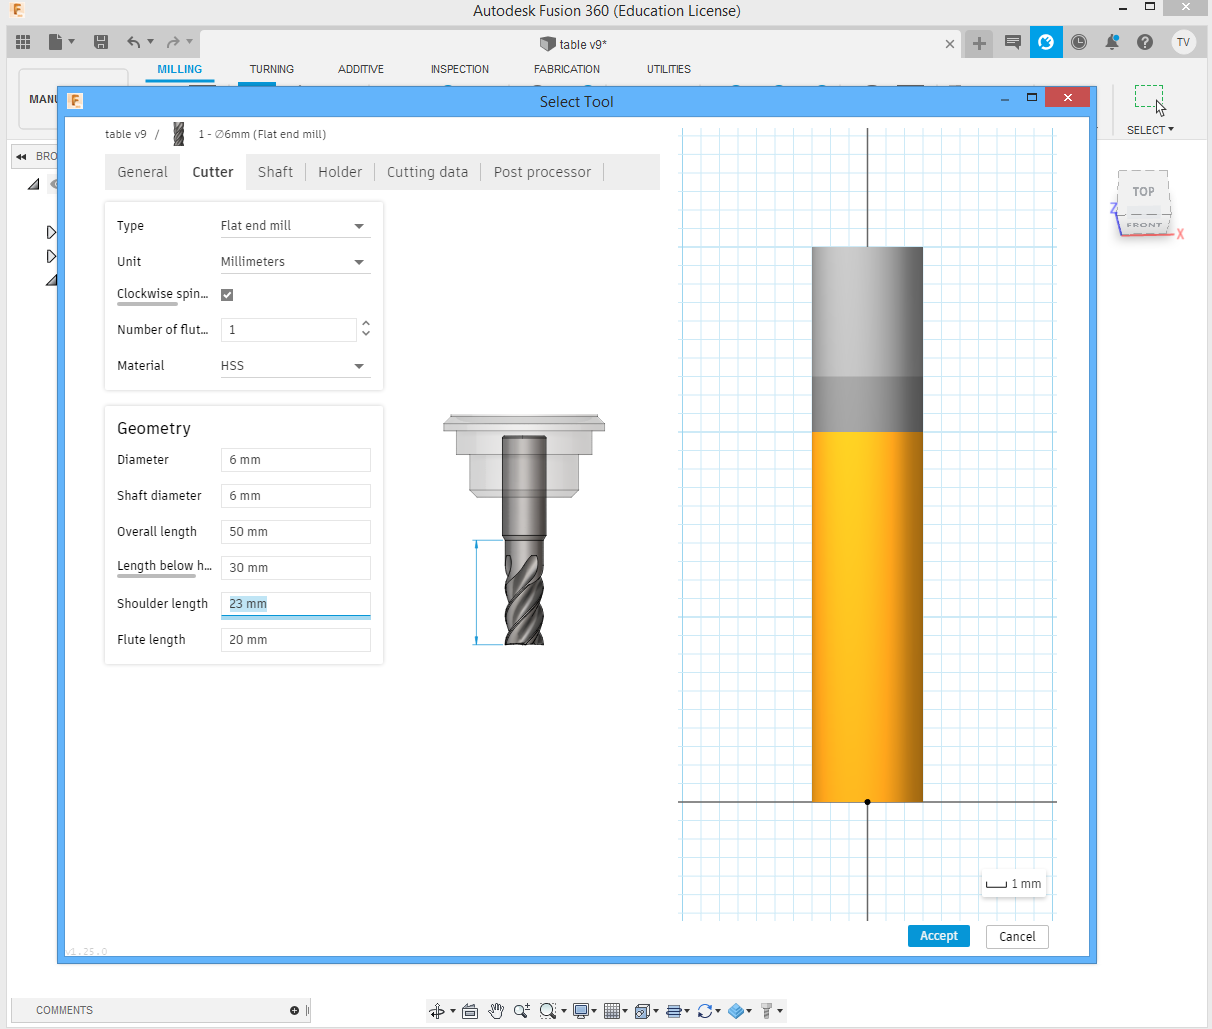This screenshot has width=1212, height=1029.
Task: Open the File menu document icon
Action: (56, 42)
